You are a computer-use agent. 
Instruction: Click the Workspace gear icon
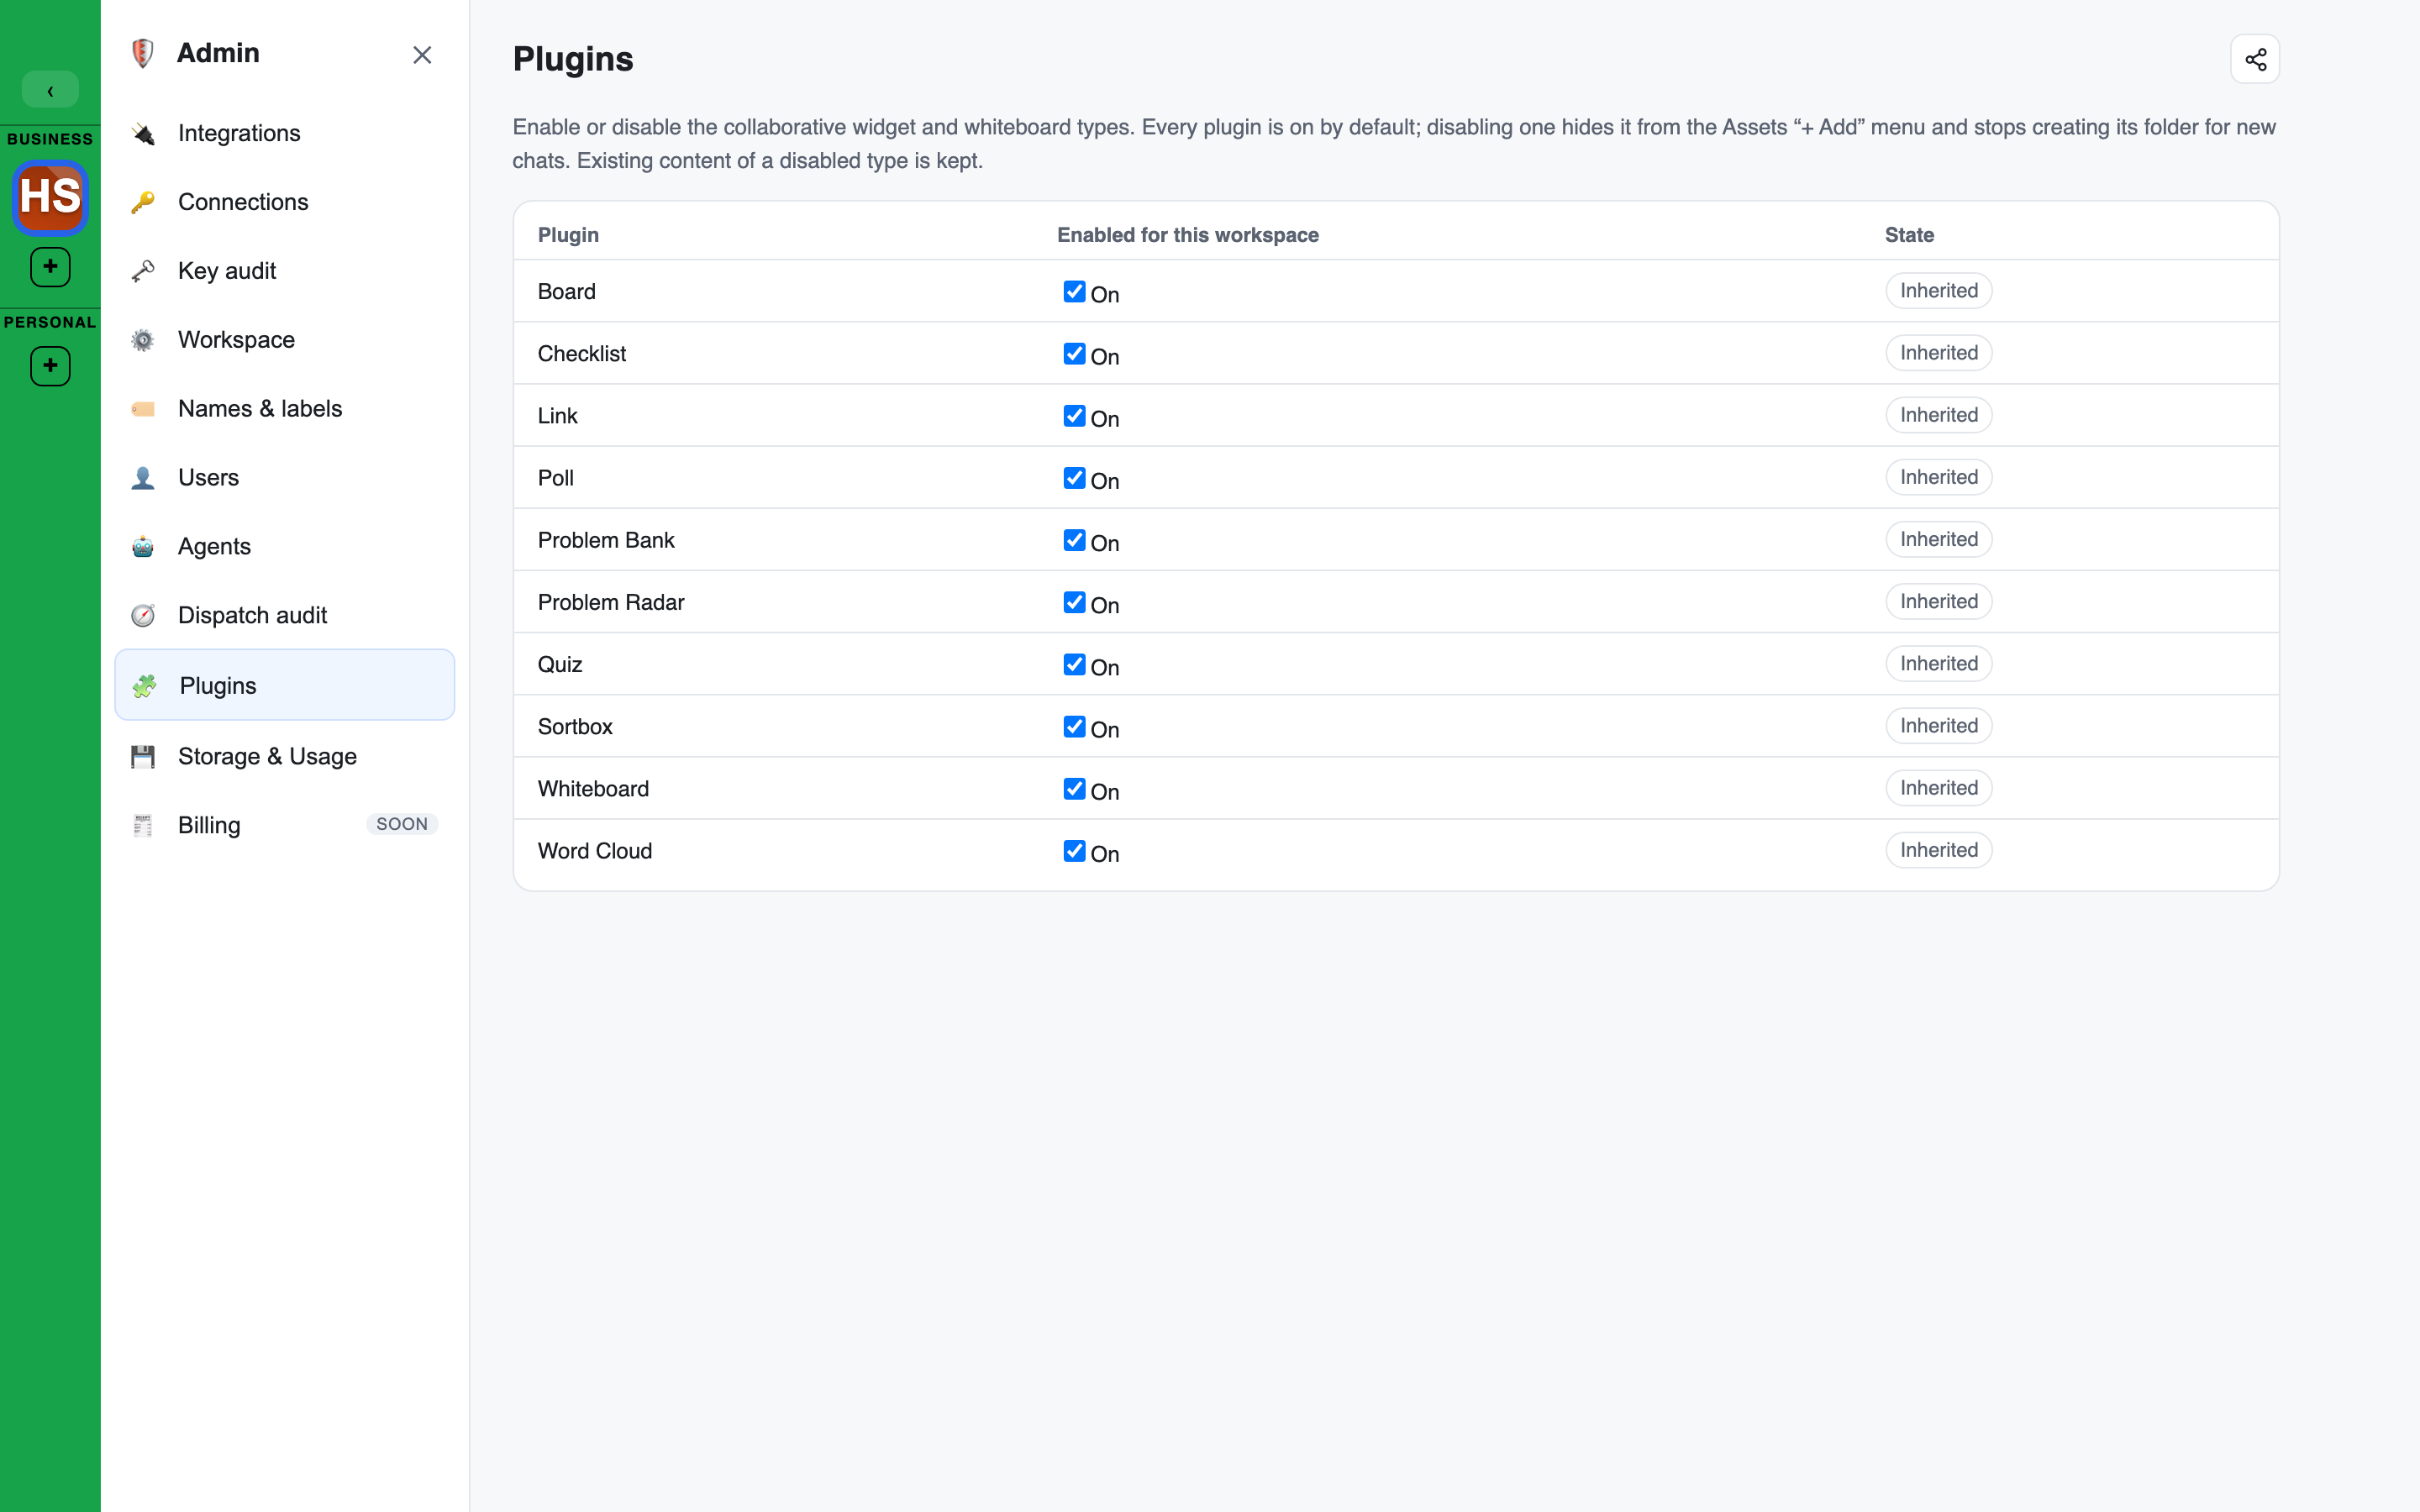[143, 340]
